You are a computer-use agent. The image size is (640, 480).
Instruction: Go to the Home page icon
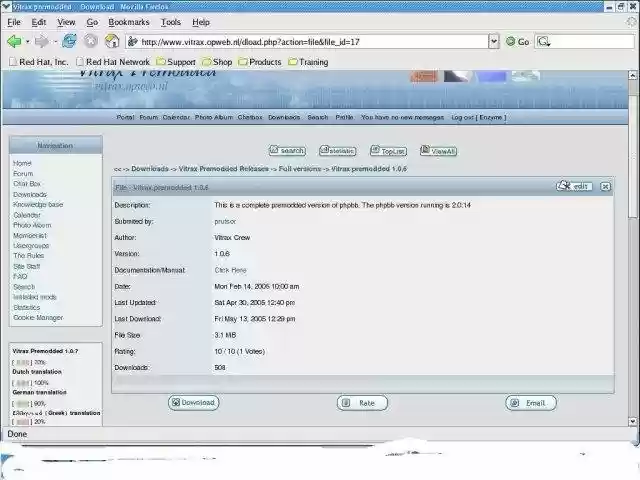[112, 41]
